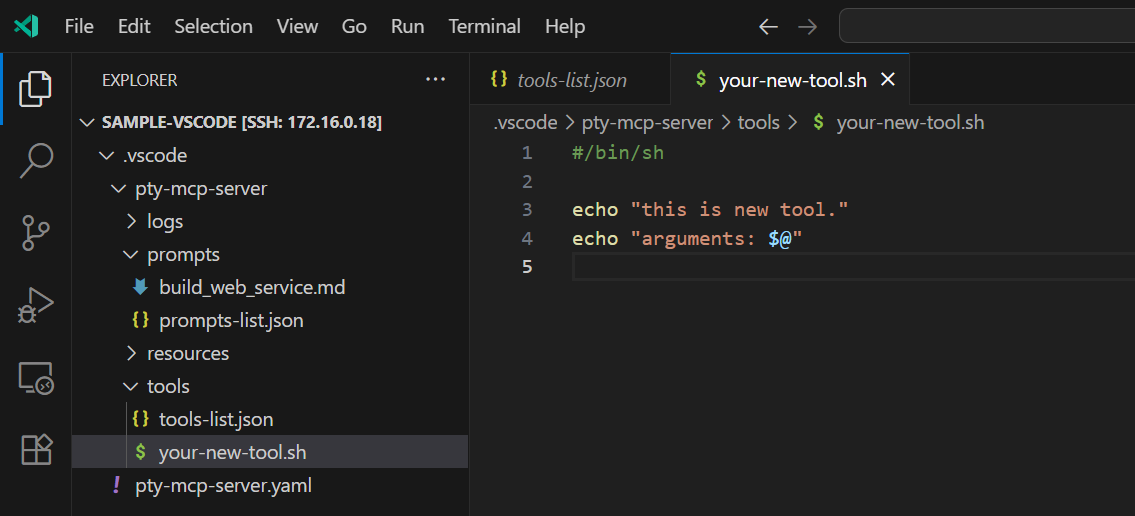1135x516 pixels.
Task: Expand the resources folder
Action: click(270, 353)
